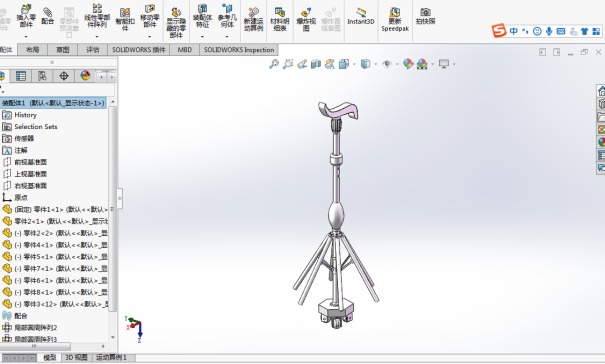Open the MBD tab
The image size is (605, 364).
click(184, 50)
